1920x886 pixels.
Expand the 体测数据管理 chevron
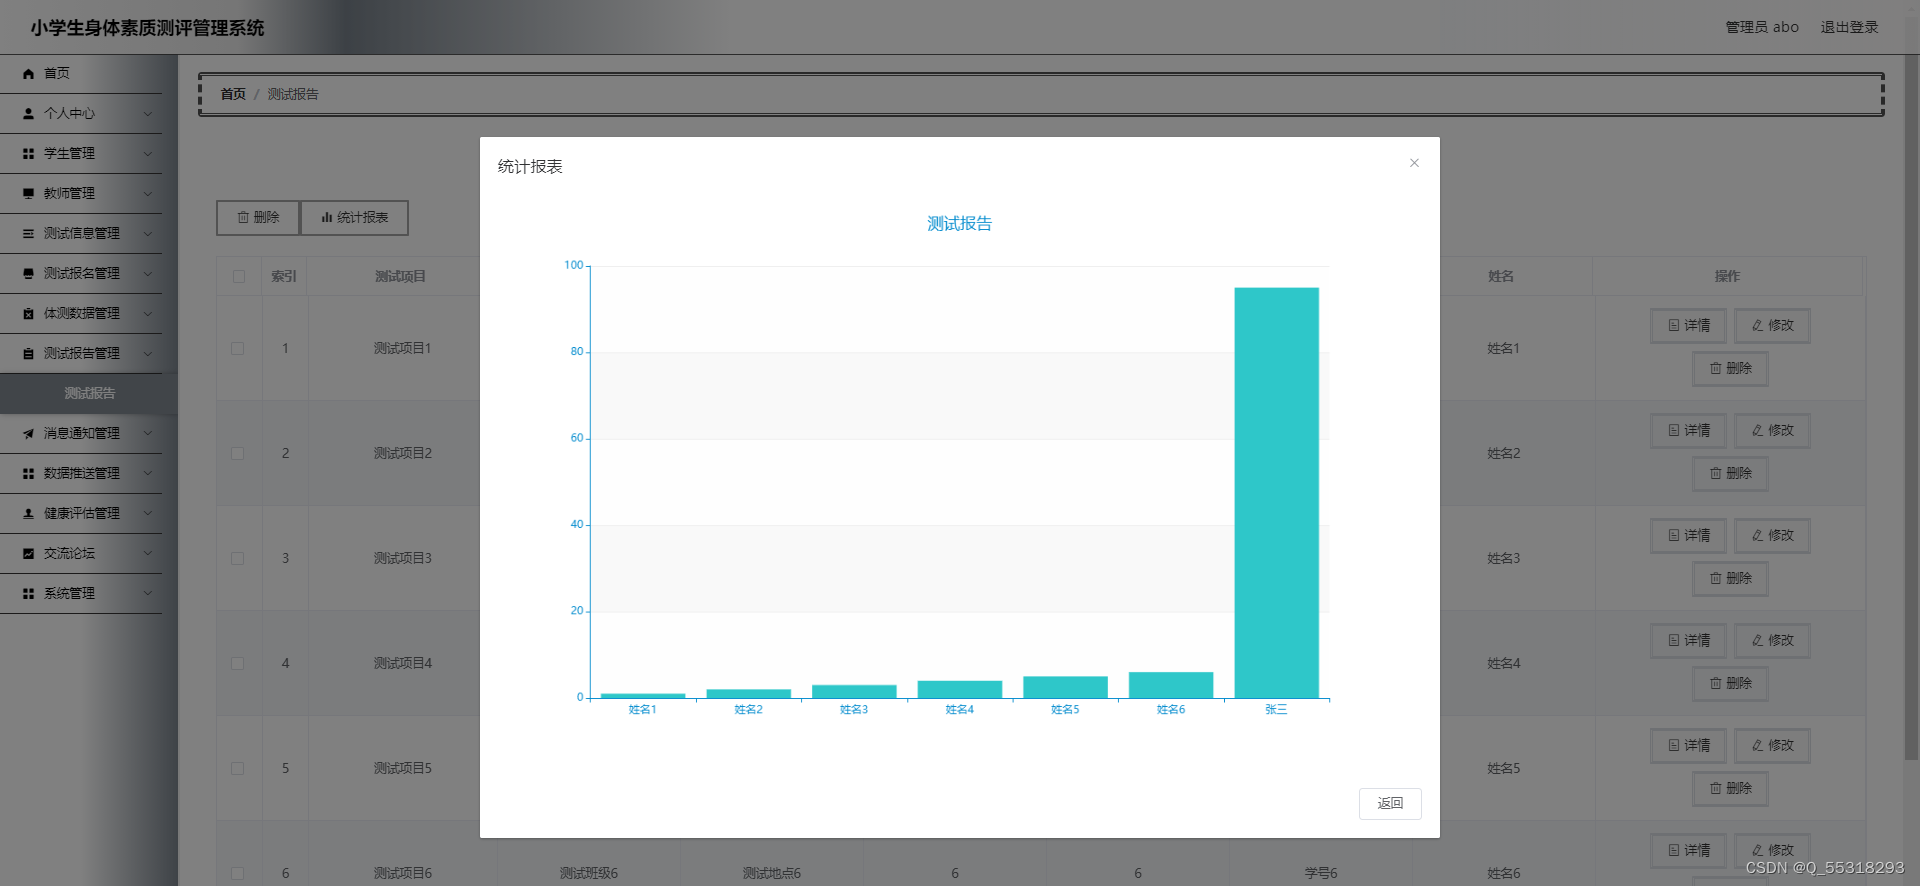pyautogui.click(x=148, y=314)
